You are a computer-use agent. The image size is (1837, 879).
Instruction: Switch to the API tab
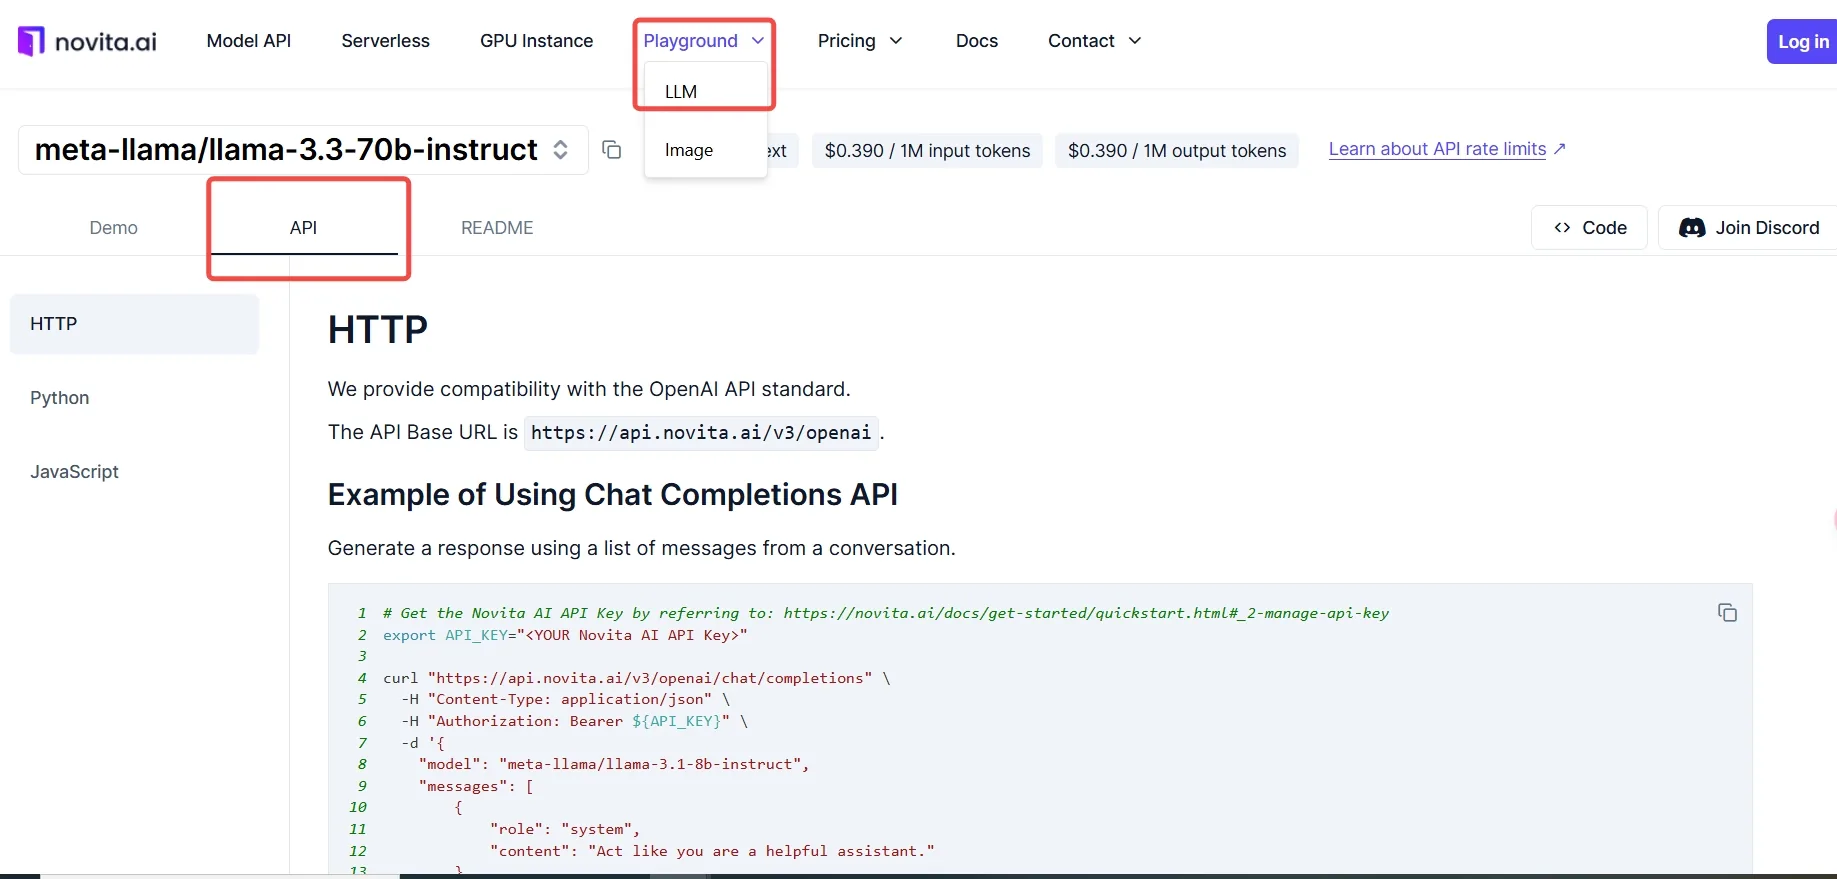[x=304, y=228]
